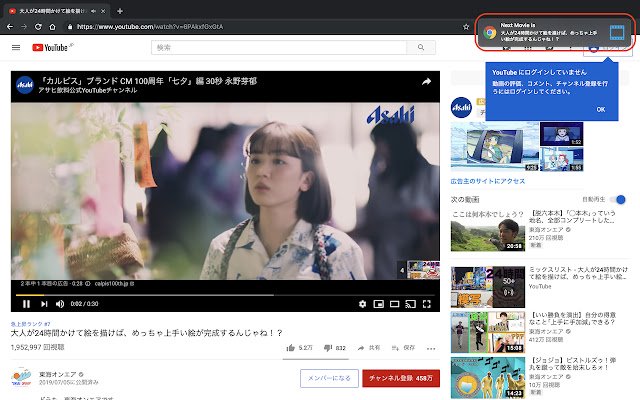
Task: Open 50+ mix playlist thumbnail
Action: 488,287
